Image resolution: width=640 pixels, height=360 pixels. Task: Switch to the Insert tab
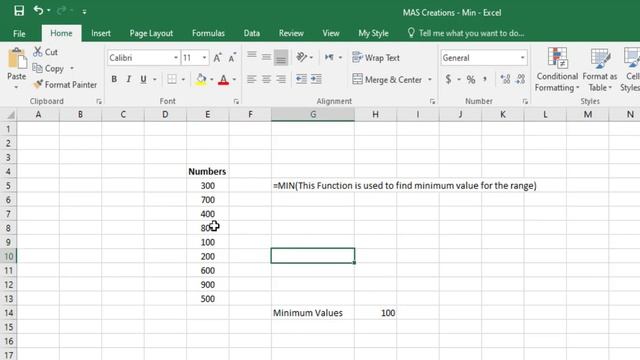(x=101, y=33)
